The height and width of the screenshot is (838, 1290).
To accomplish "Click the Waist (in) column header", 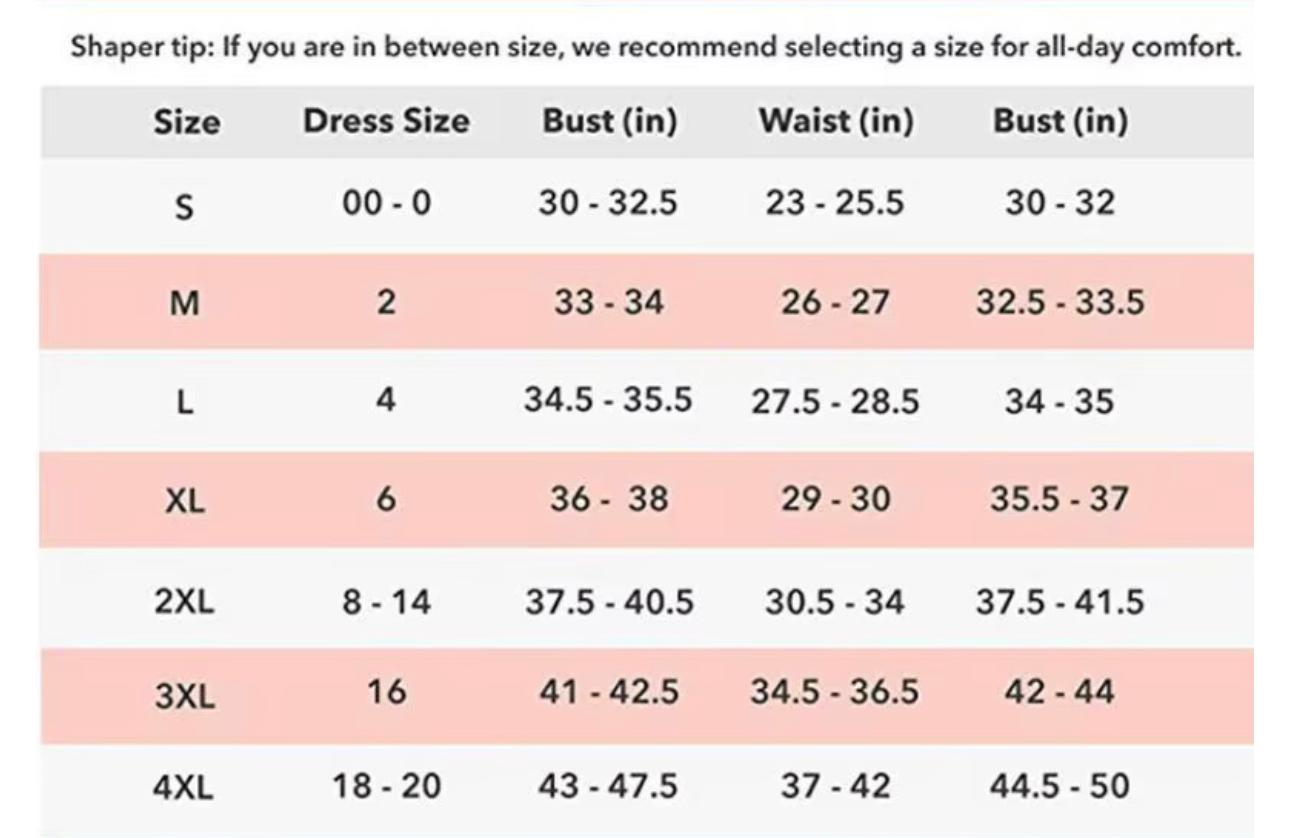I will [x=835, y=121].
